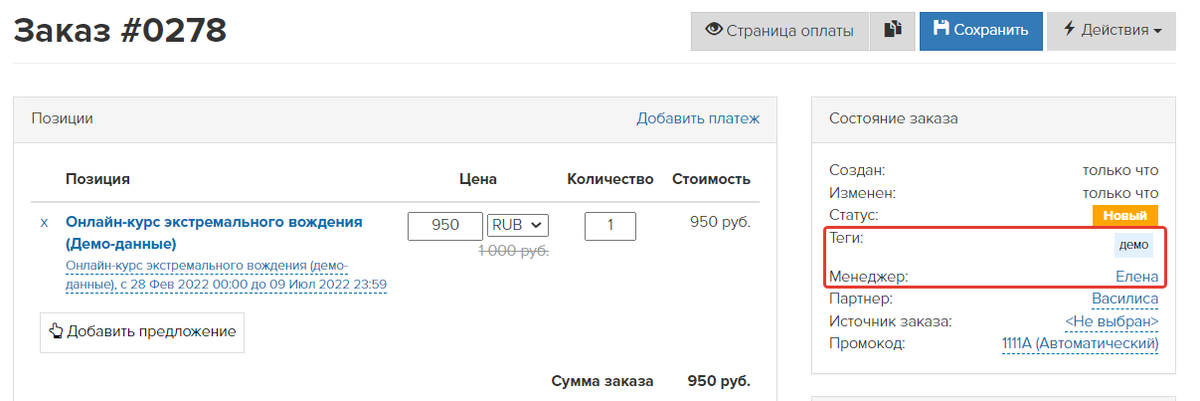Click the Цена column header
Image resolution: width=1200 pixels, height=401 pixels.
(x=478, y=179)
